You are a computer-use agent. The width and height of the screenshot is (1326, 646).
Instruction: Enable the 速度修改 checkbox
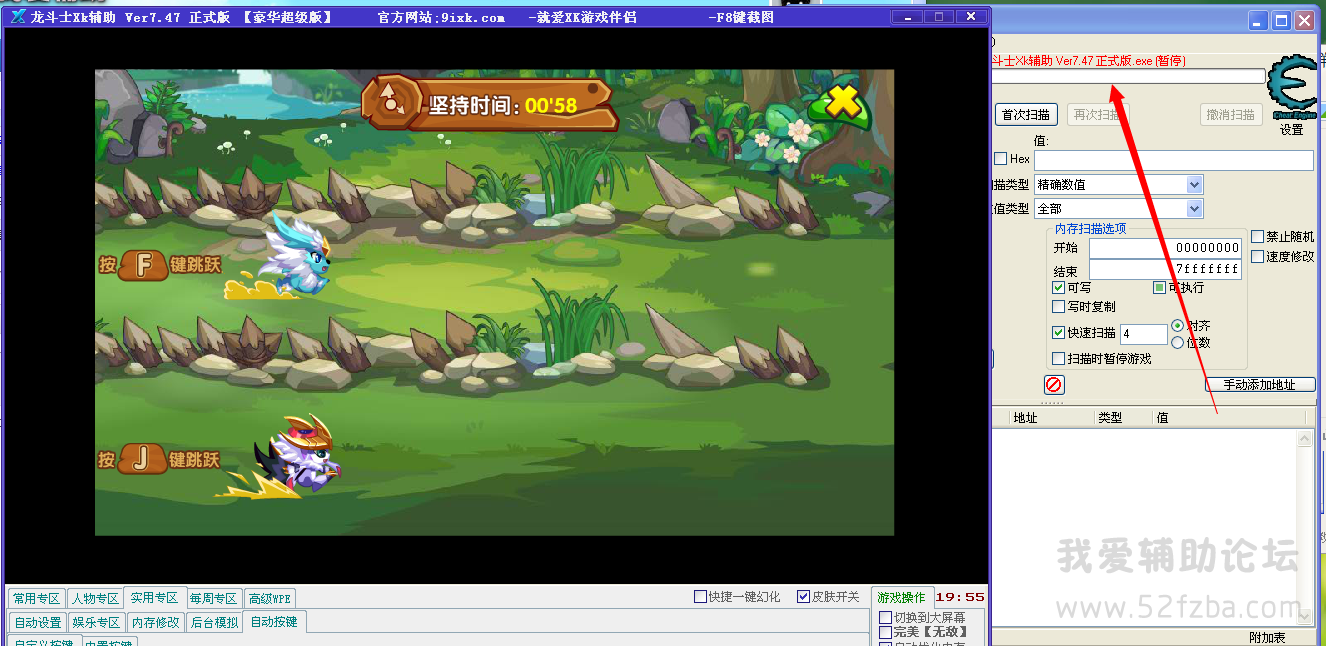(x=1258, y=256)
